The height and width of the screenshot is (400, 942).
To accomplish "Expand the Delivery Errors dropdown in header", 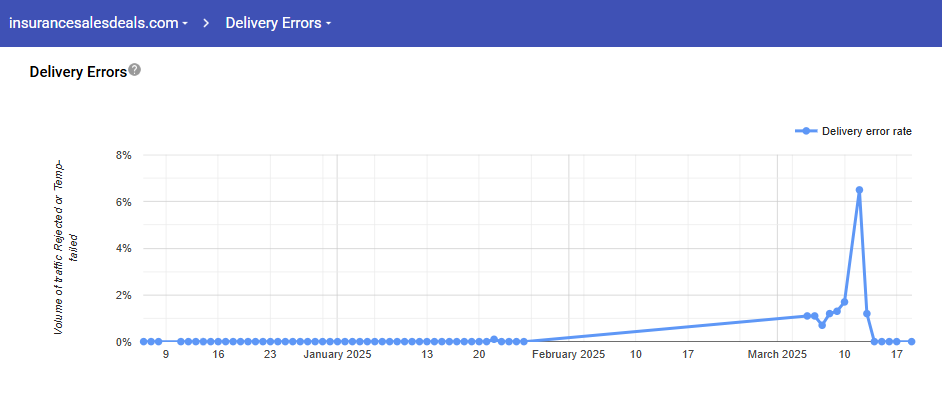I will (x=278, y=23).
